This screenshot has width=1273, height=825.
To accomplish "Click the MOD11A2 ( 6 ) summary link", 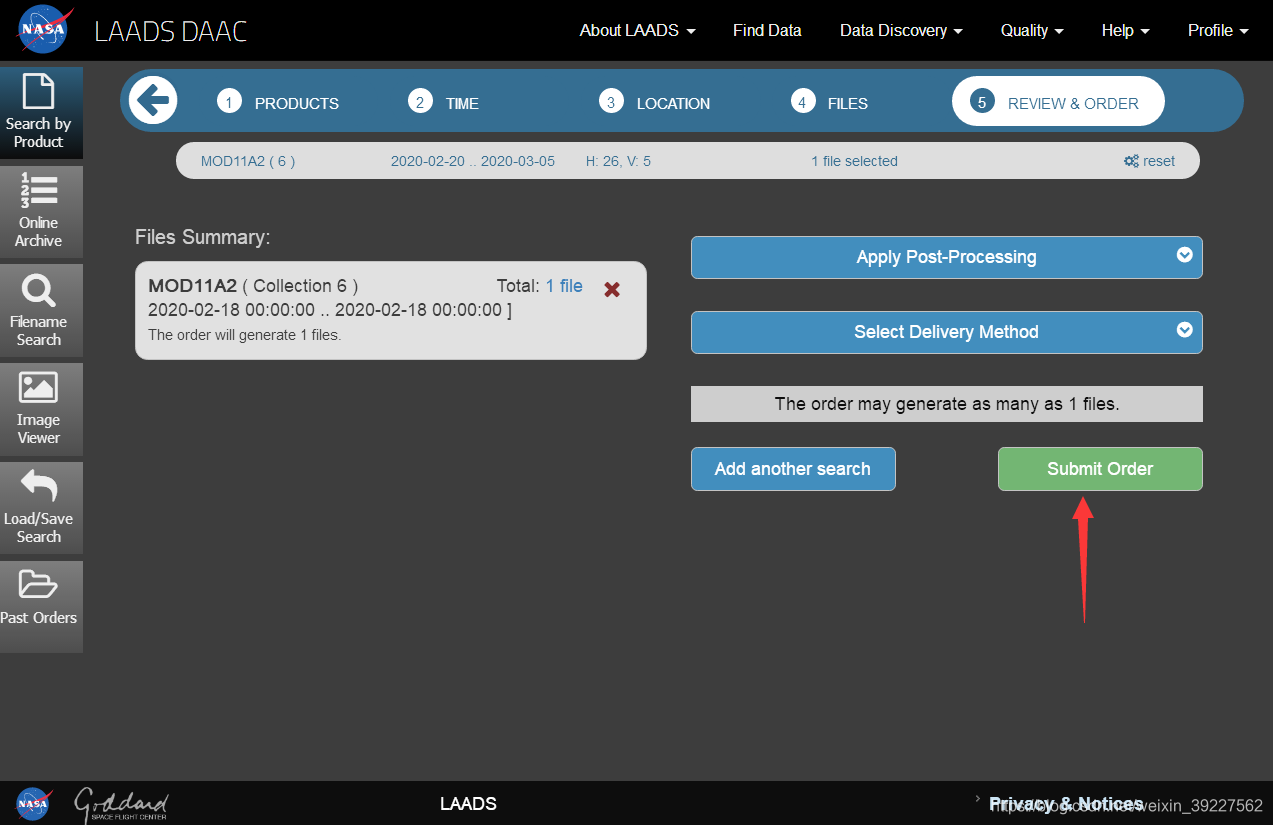I will (248, 161).
